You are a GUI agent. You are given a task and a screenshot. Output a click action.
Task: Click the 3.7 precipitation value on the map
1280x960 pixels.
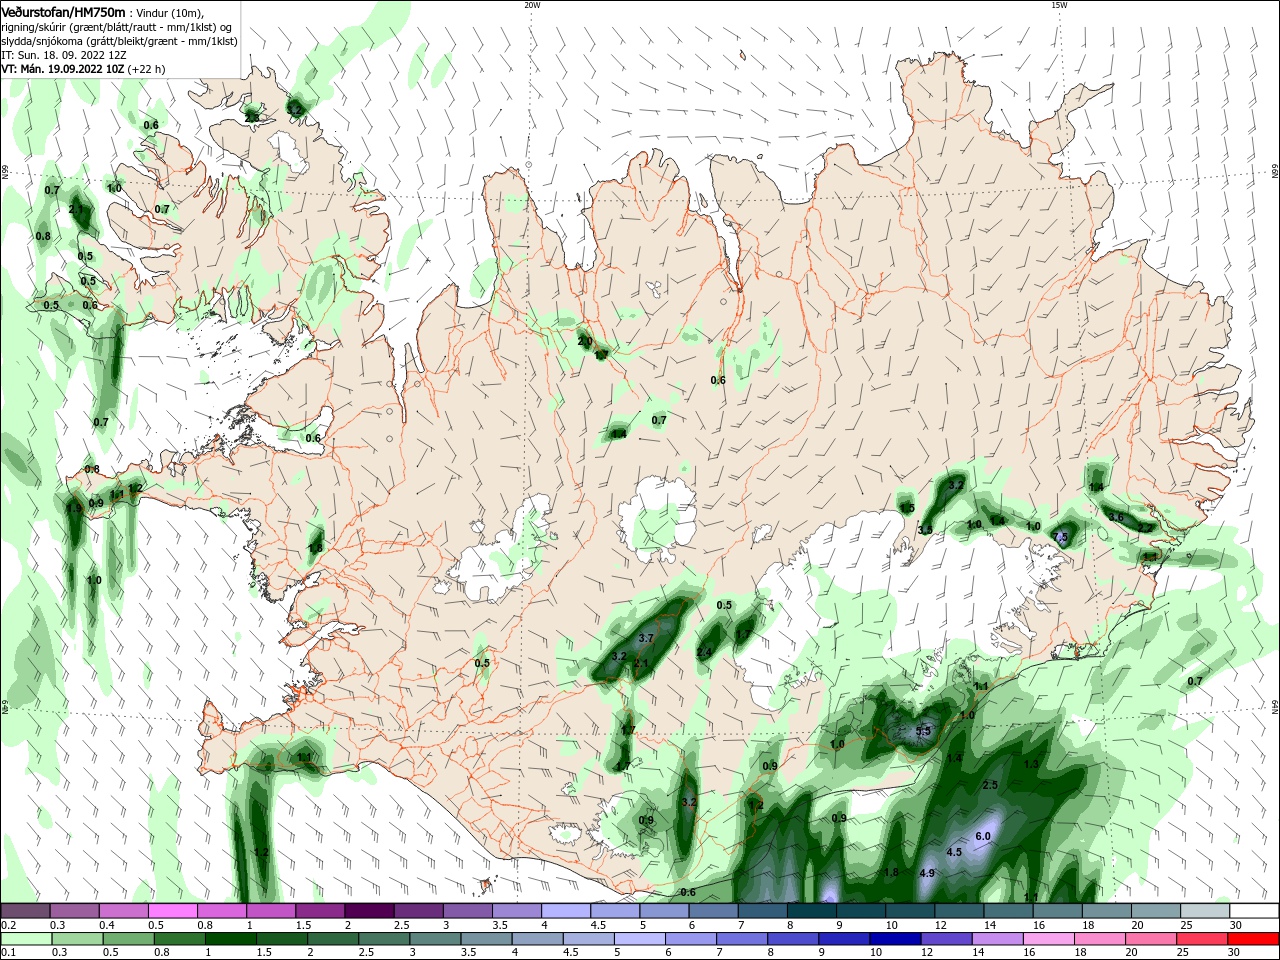click(x=646, y=638)
